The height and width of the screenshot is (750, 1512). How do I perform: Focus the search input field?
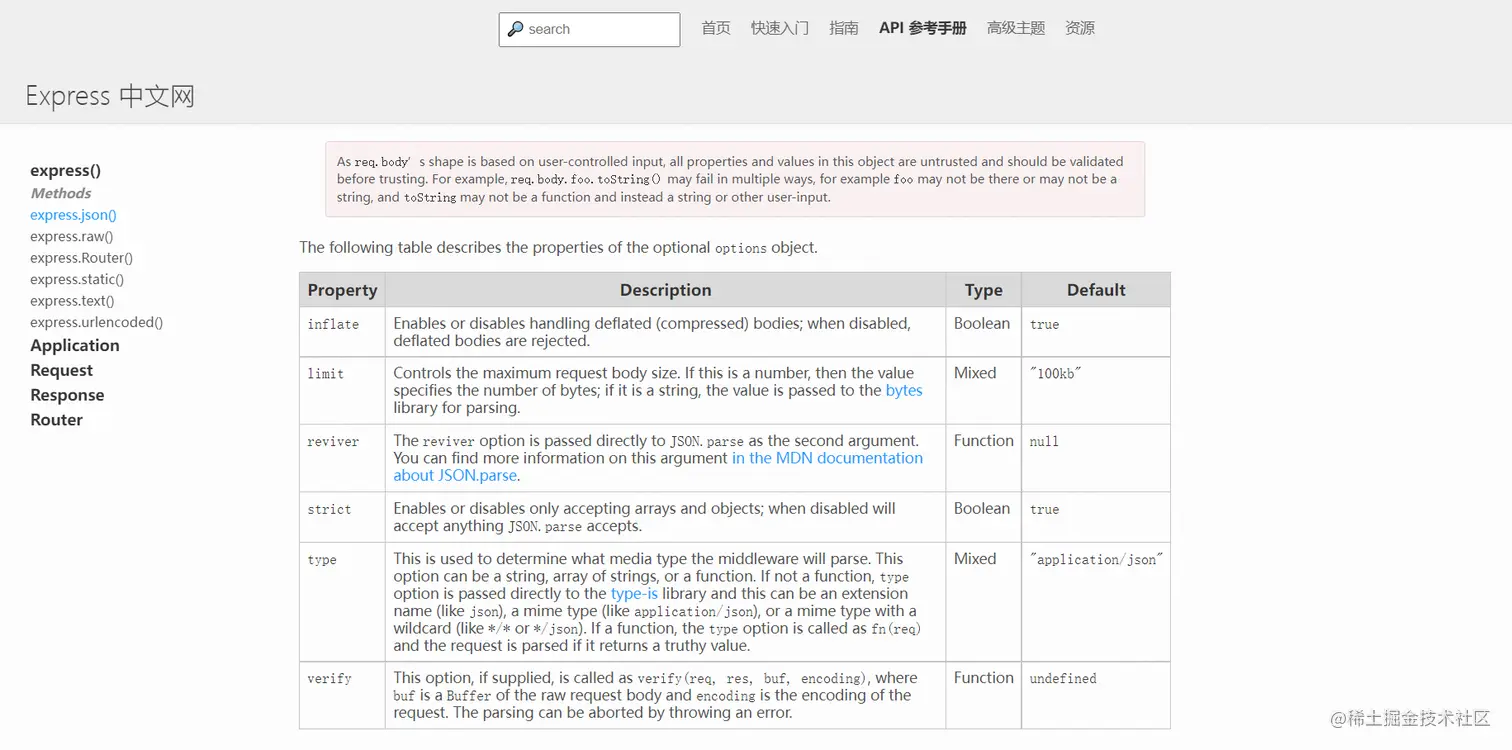(589, 29)
